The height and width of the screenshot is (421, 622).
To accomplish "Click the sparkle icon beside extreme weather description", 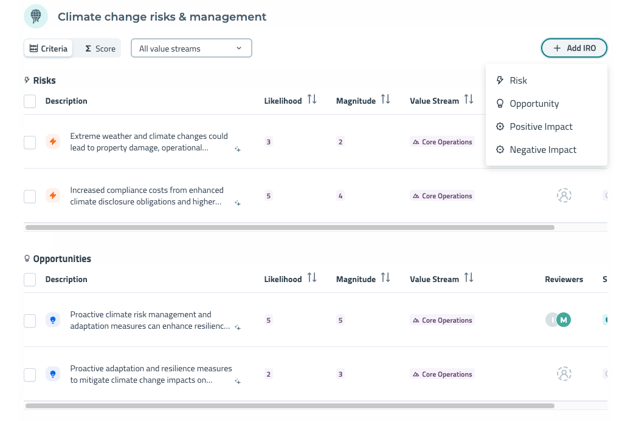I will 238,149.
